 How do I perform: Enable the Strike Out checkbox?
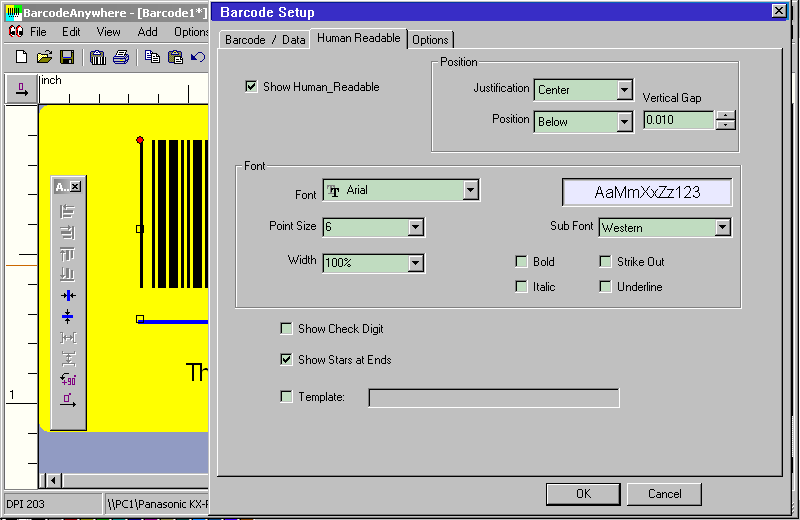point(605,262)
